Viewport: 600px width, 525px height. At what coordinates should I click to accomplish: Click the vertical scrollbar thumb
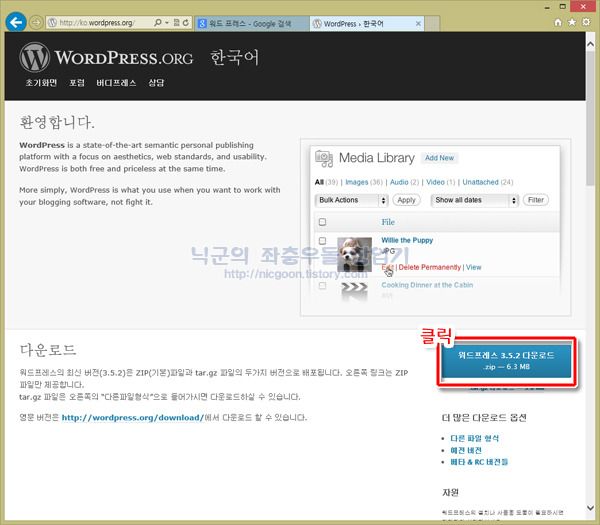point(590,119)
